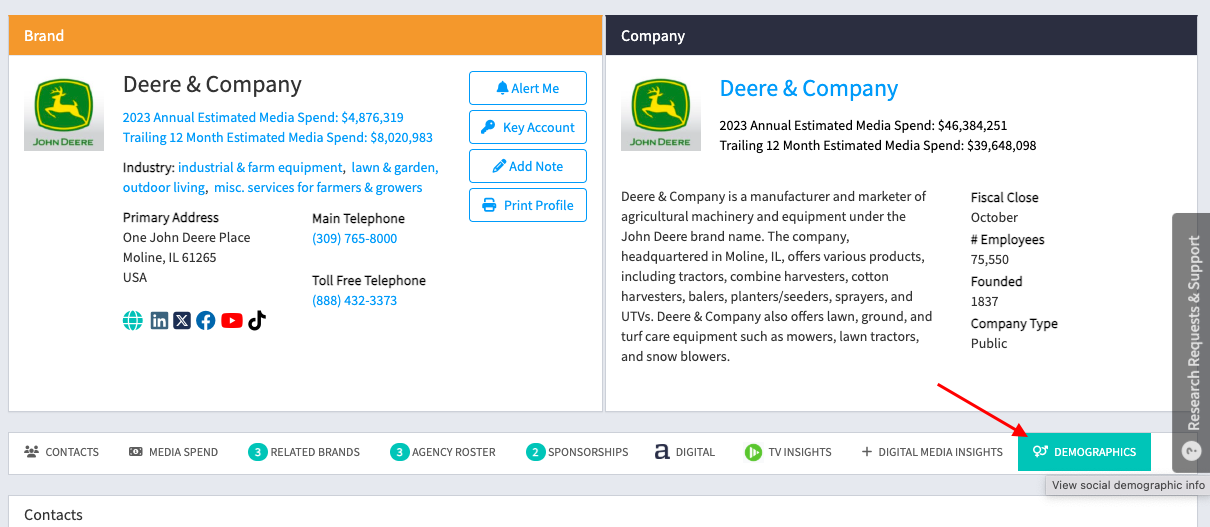
Task: Click Company Type value Public
Action: [x=989, y=343]
